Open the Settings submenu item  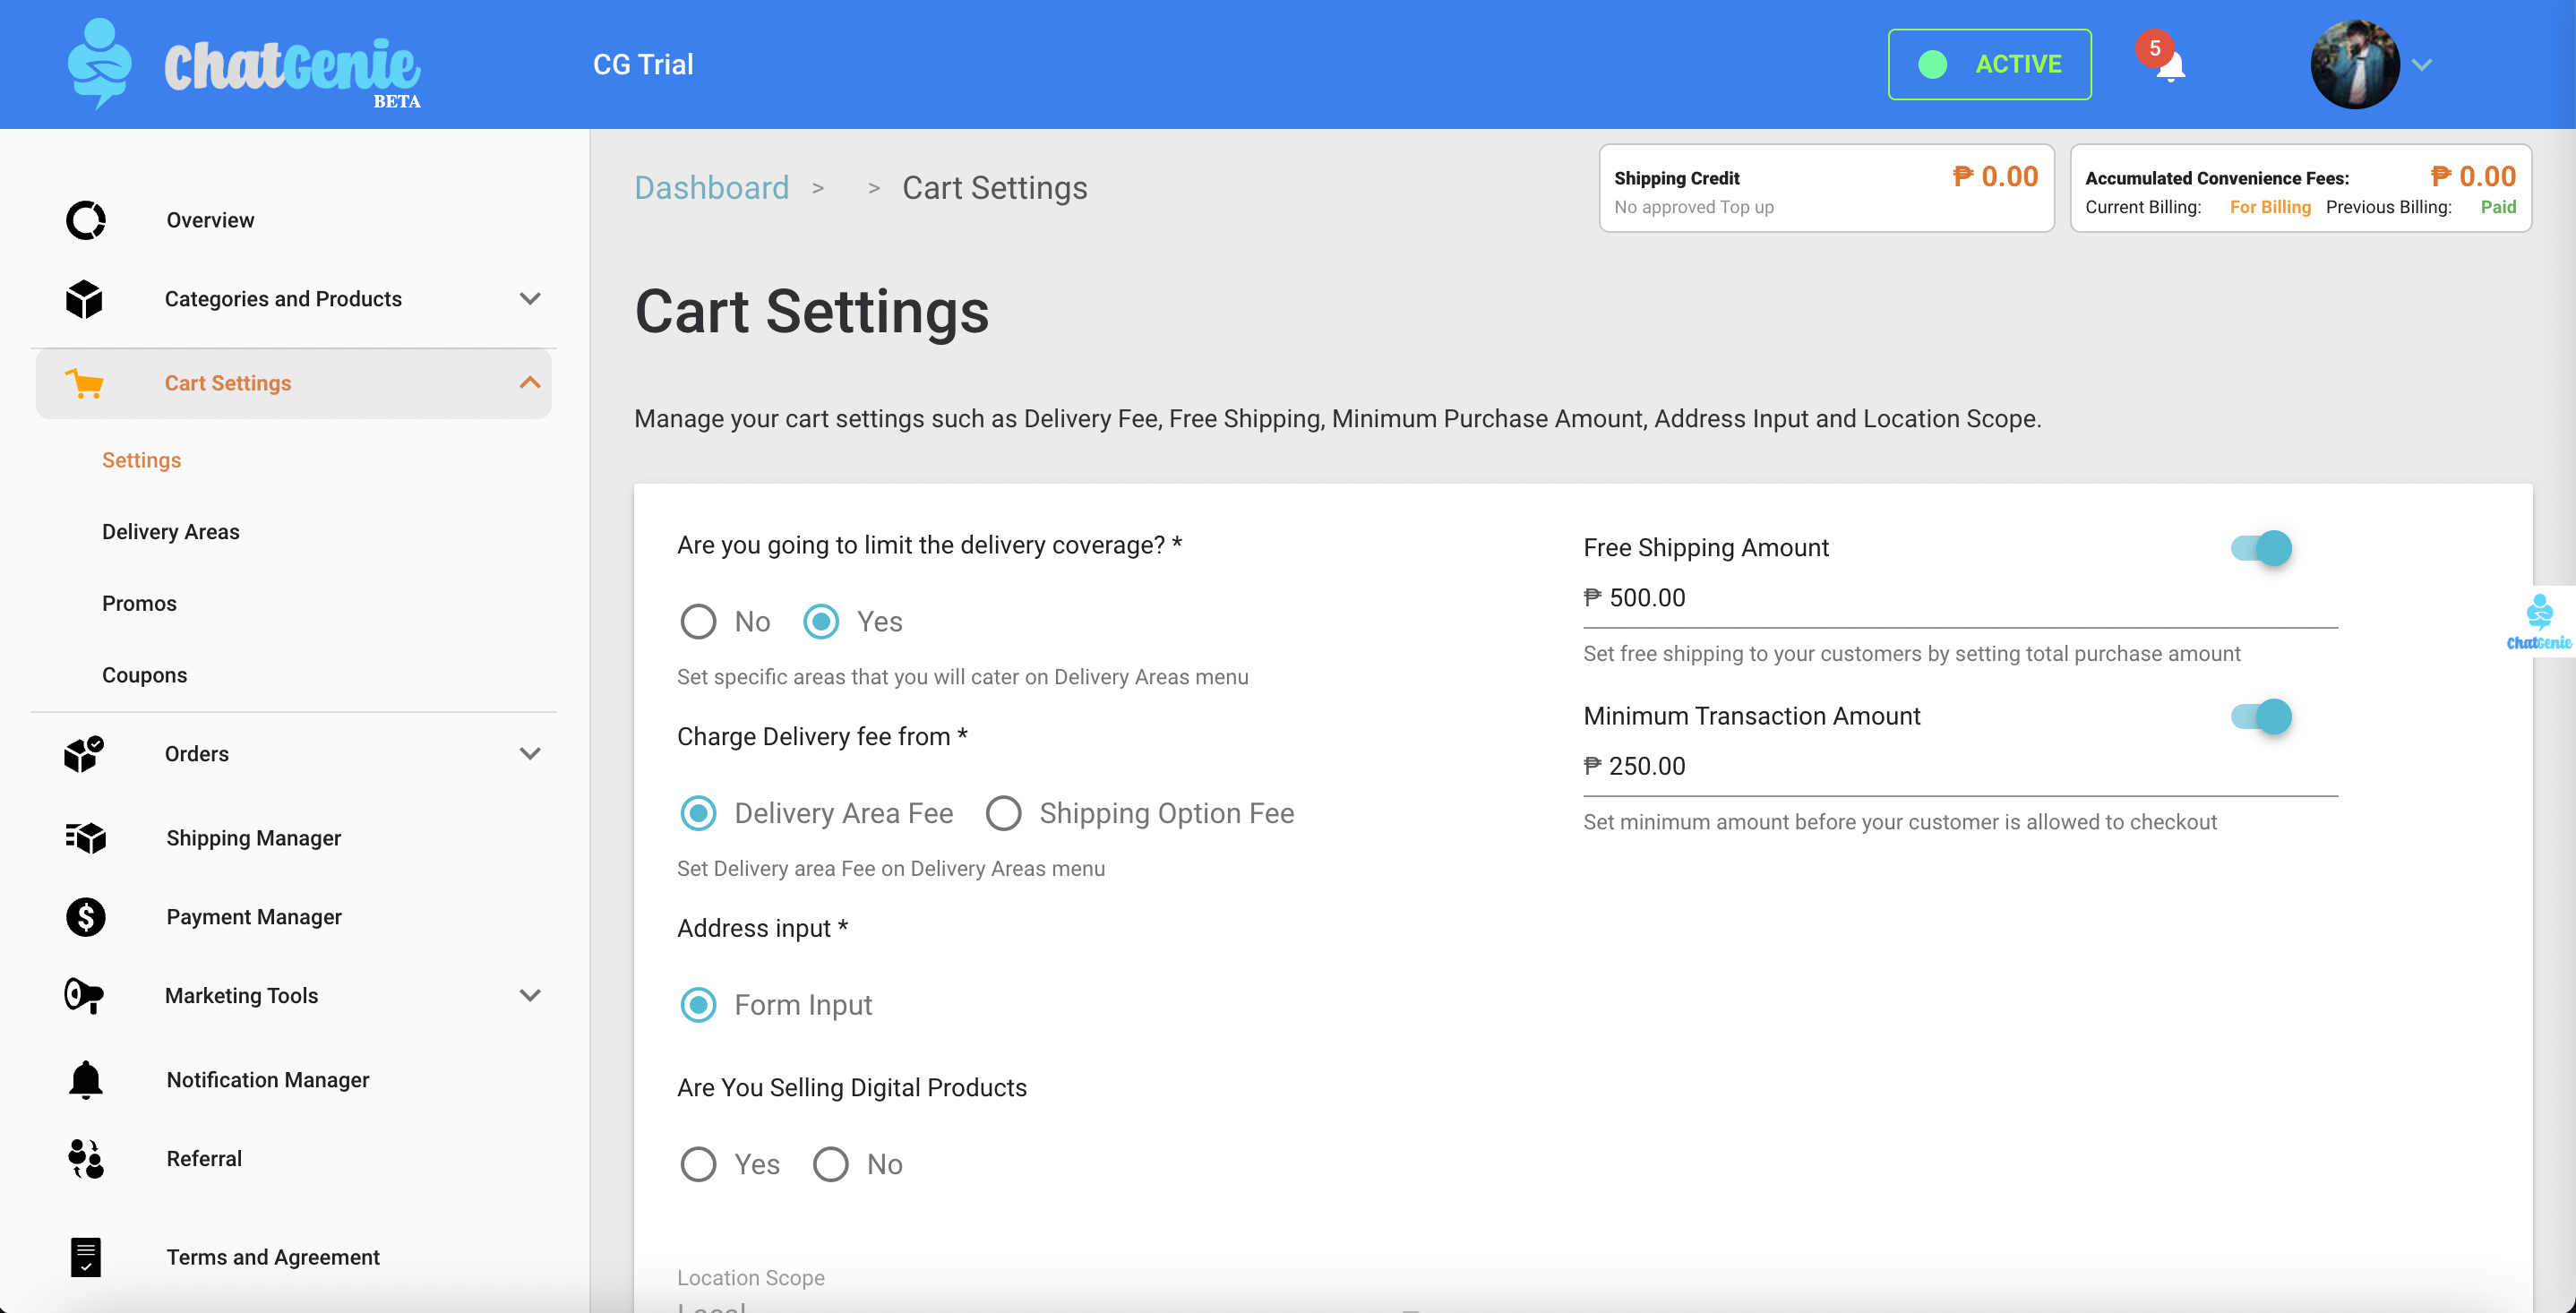click(x=141, y=460)
